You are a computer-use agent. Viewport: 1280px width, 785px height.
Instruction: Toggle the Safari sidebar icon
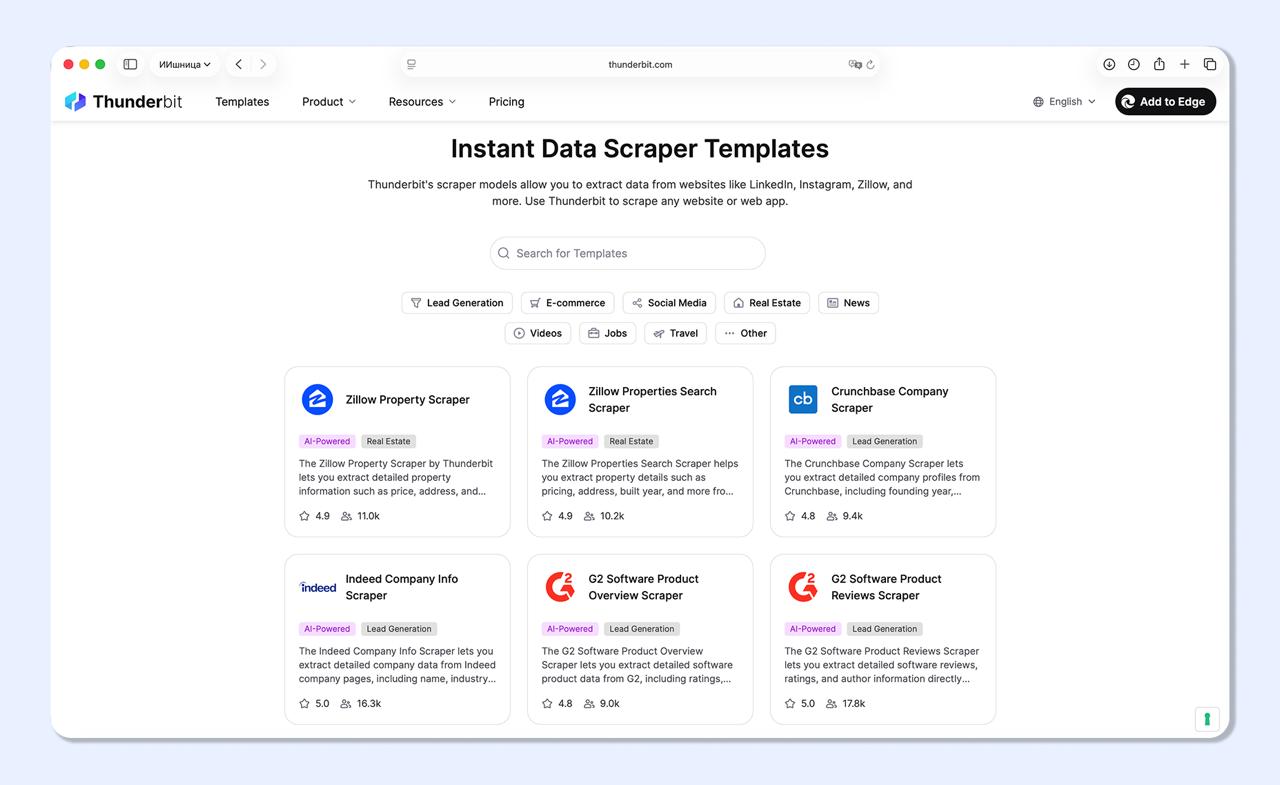(130, 64)
